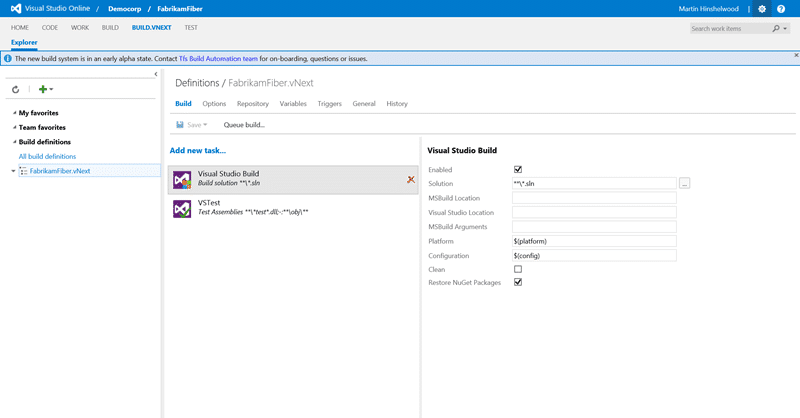This screenshot has height=418, width=800.
Task: Select the Explorer sub-tab
Action: [24, 42]
